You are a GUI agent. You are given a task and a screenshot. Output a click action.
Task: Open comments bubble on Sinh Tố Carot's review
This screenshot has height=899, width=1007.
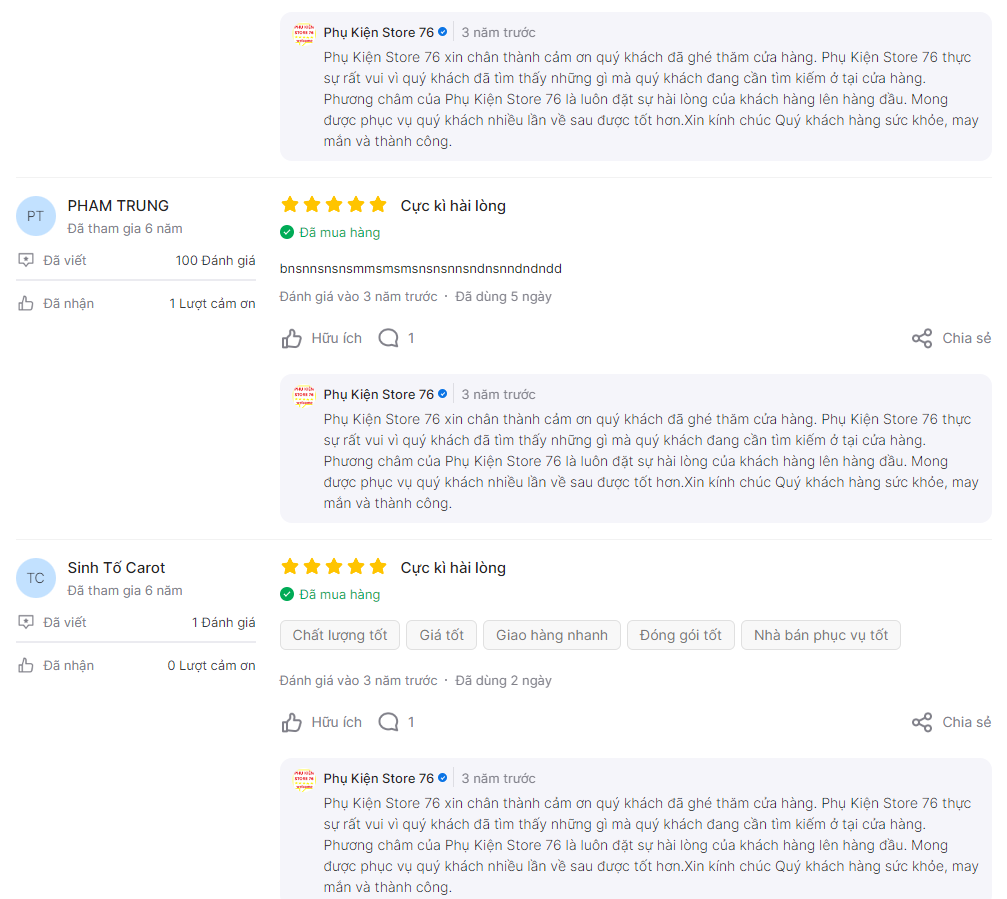coord(389,722)
